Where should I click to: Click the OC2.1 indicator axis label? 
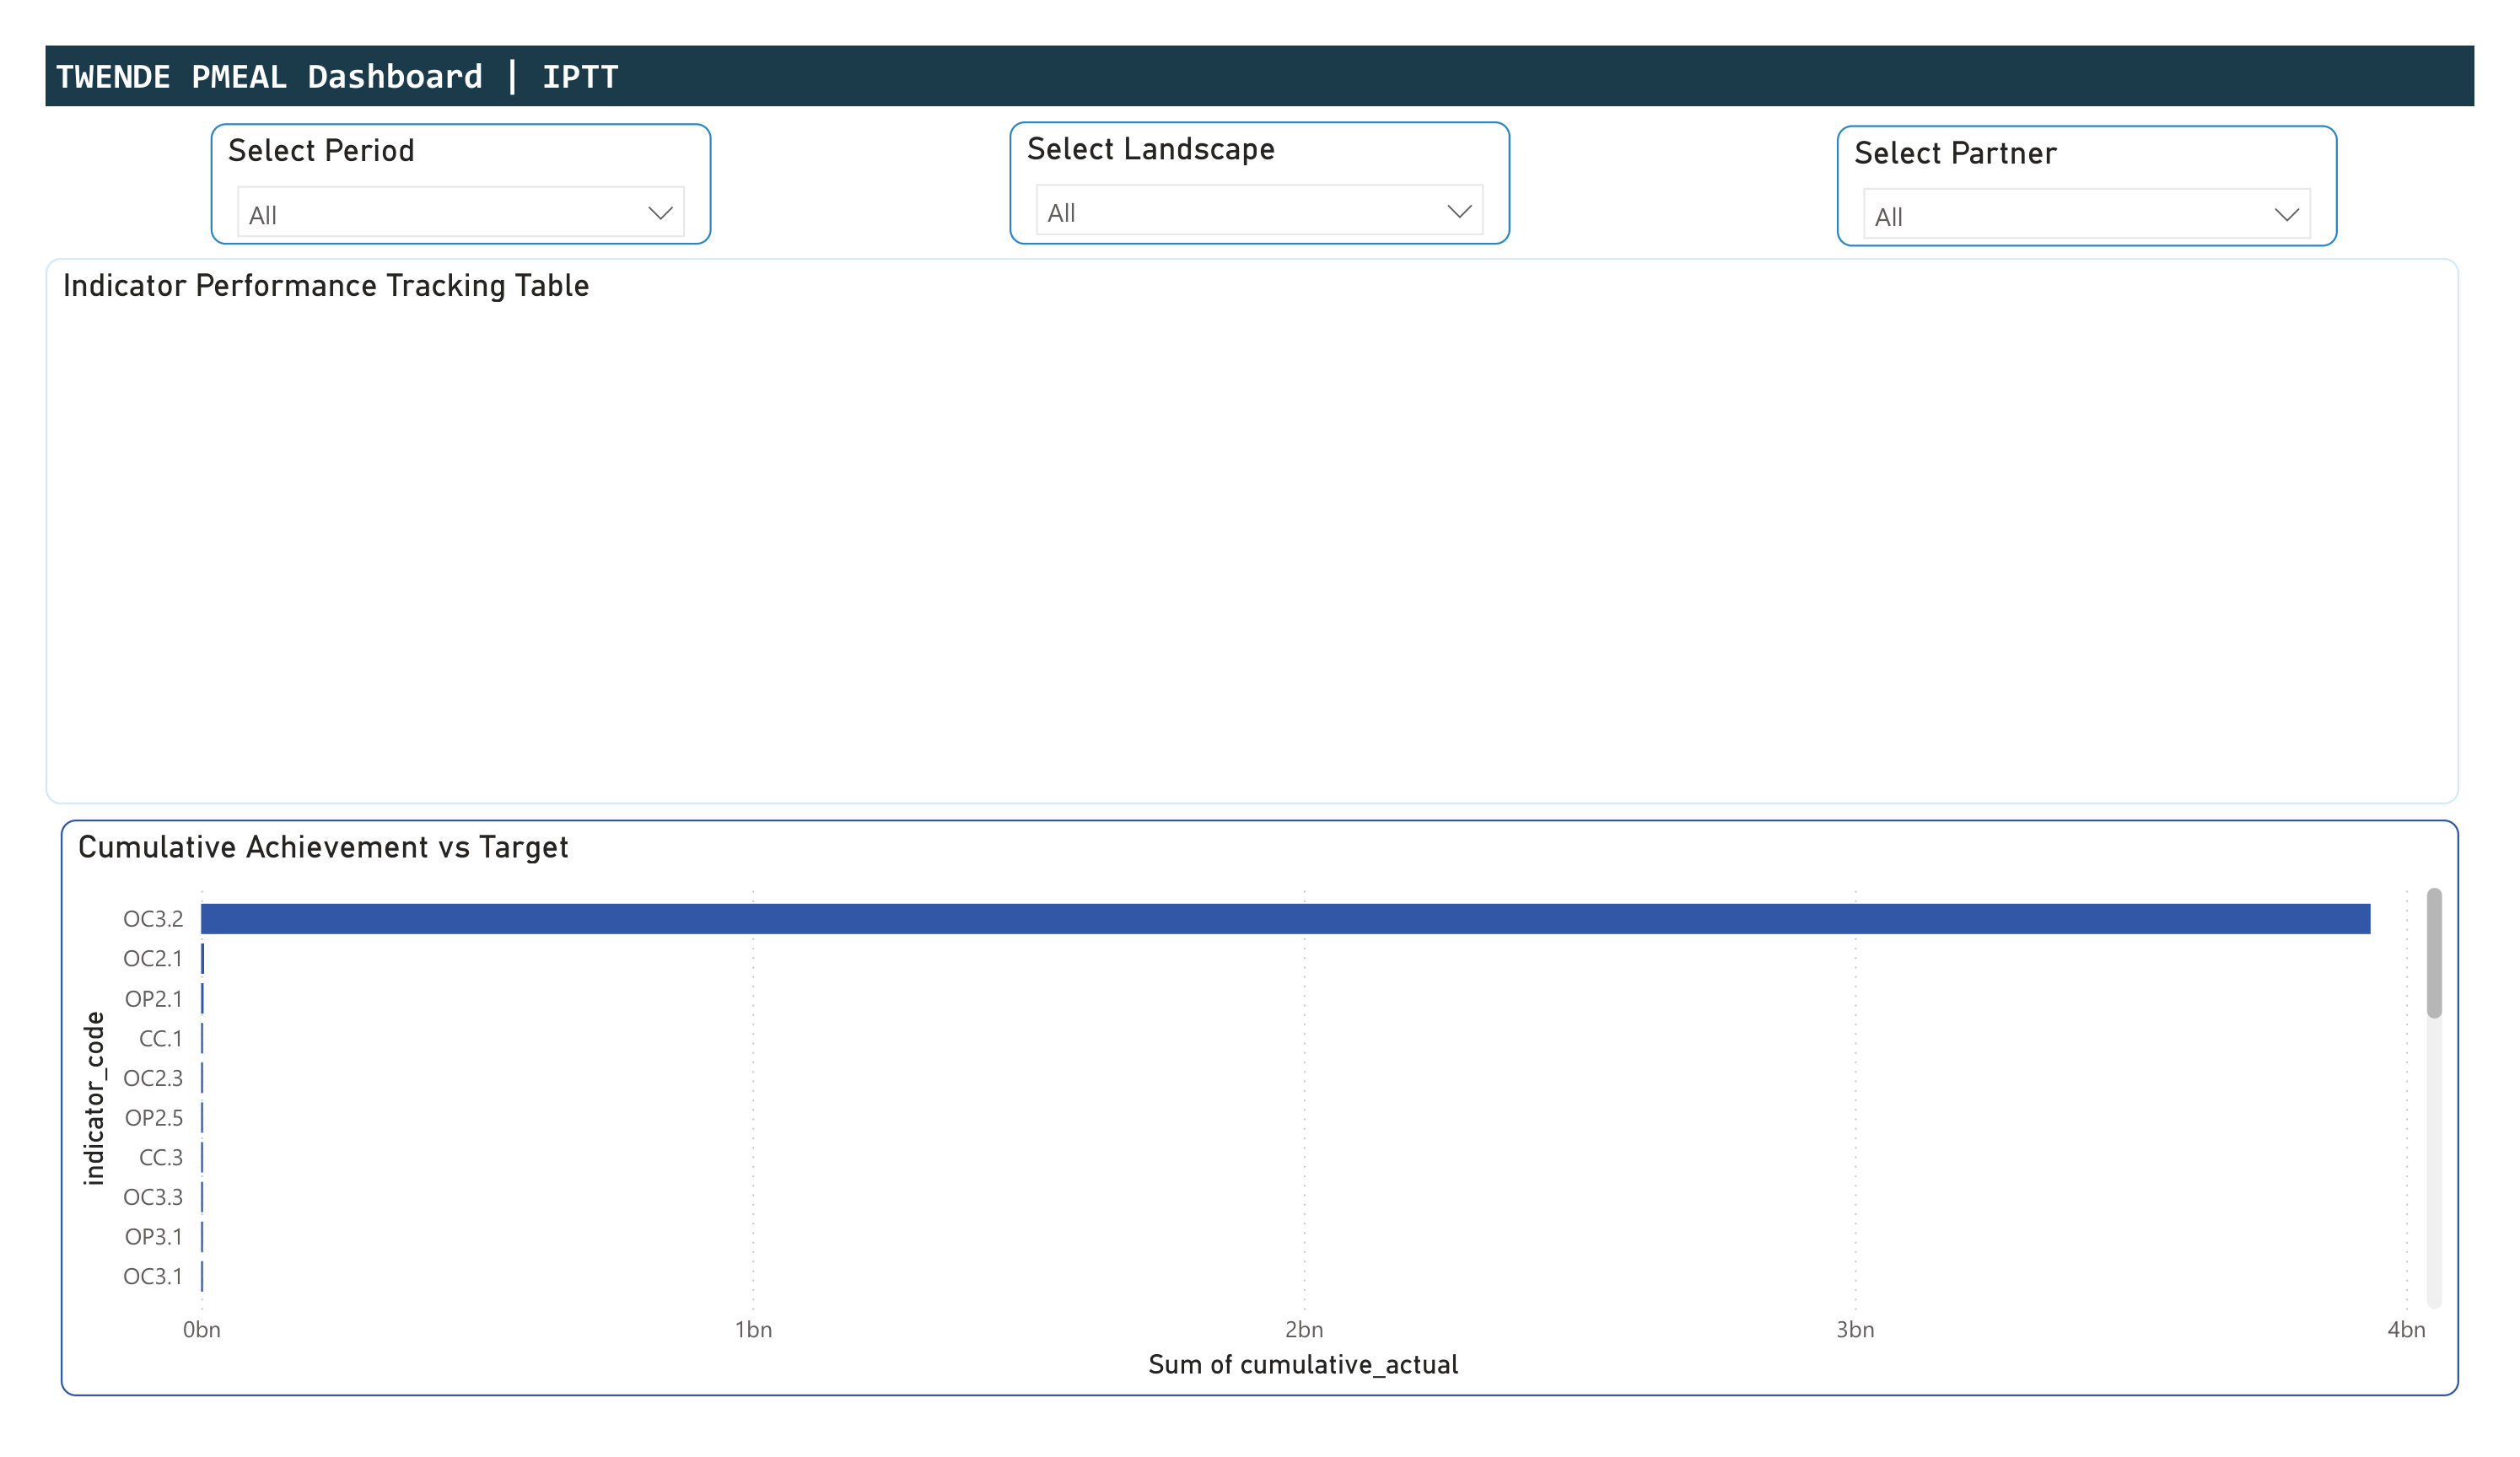pos(153,958)
